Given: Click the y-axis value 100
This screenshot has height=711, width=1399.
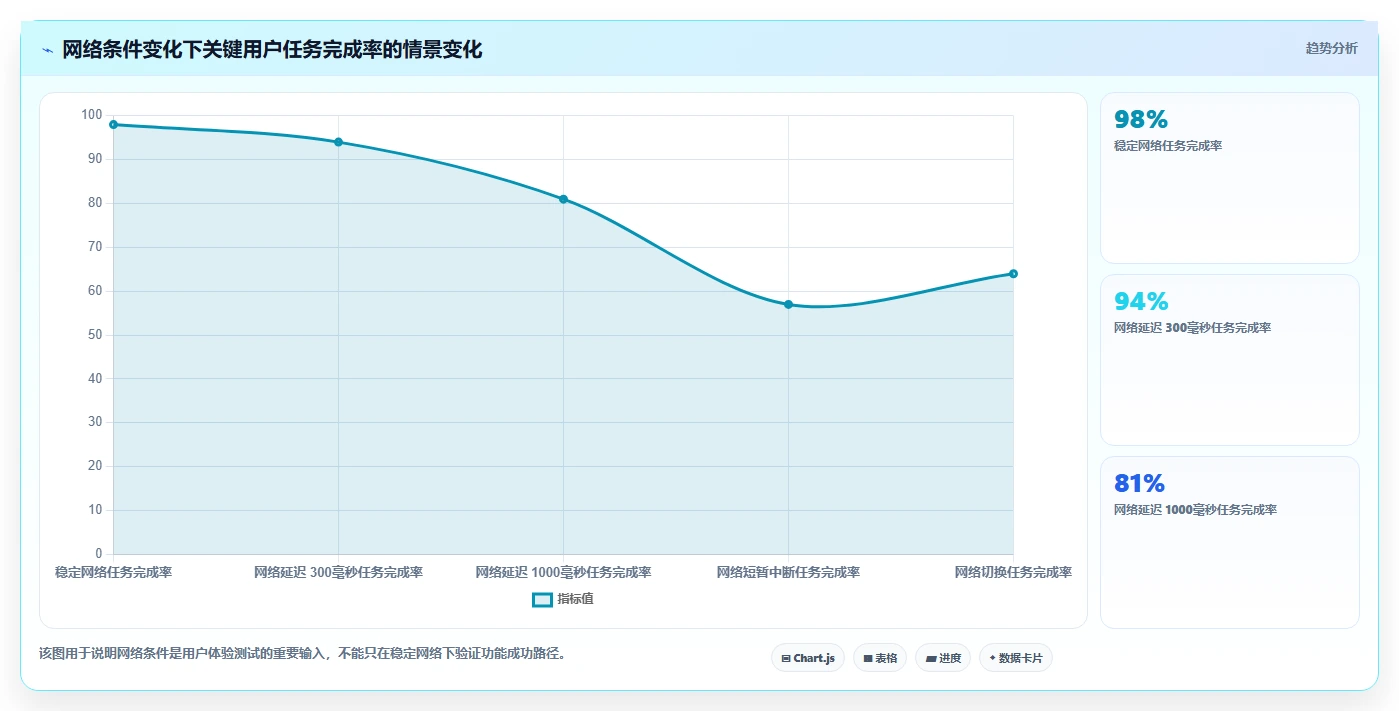Looking at the screenshot, I should (x=92, y=115).
